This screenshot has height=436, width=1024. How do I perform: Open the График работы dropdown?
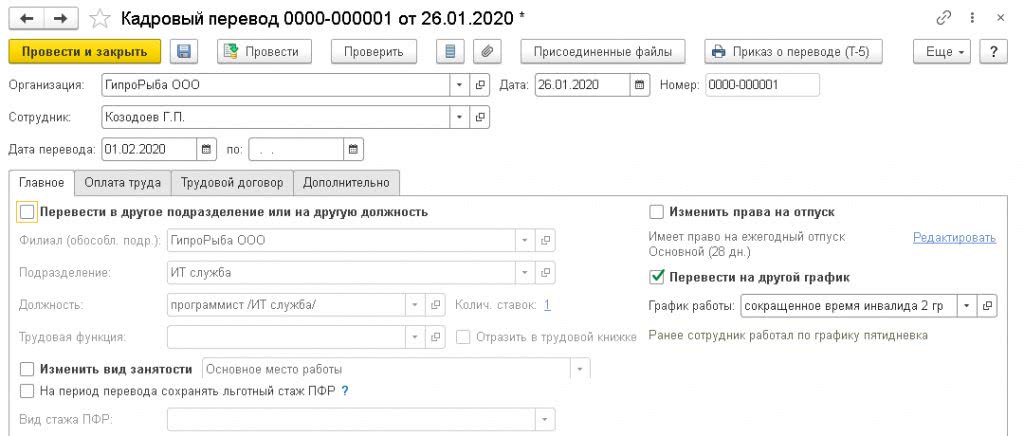(x=966, y=306)
